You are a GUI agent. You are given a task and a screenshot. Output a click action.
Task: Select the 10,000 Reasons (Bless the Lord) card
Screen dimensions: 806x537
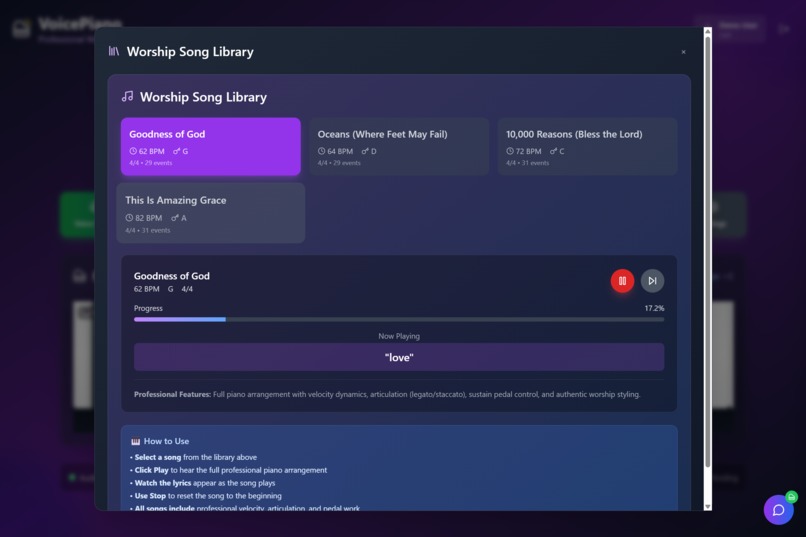click(x=588, y=146)
